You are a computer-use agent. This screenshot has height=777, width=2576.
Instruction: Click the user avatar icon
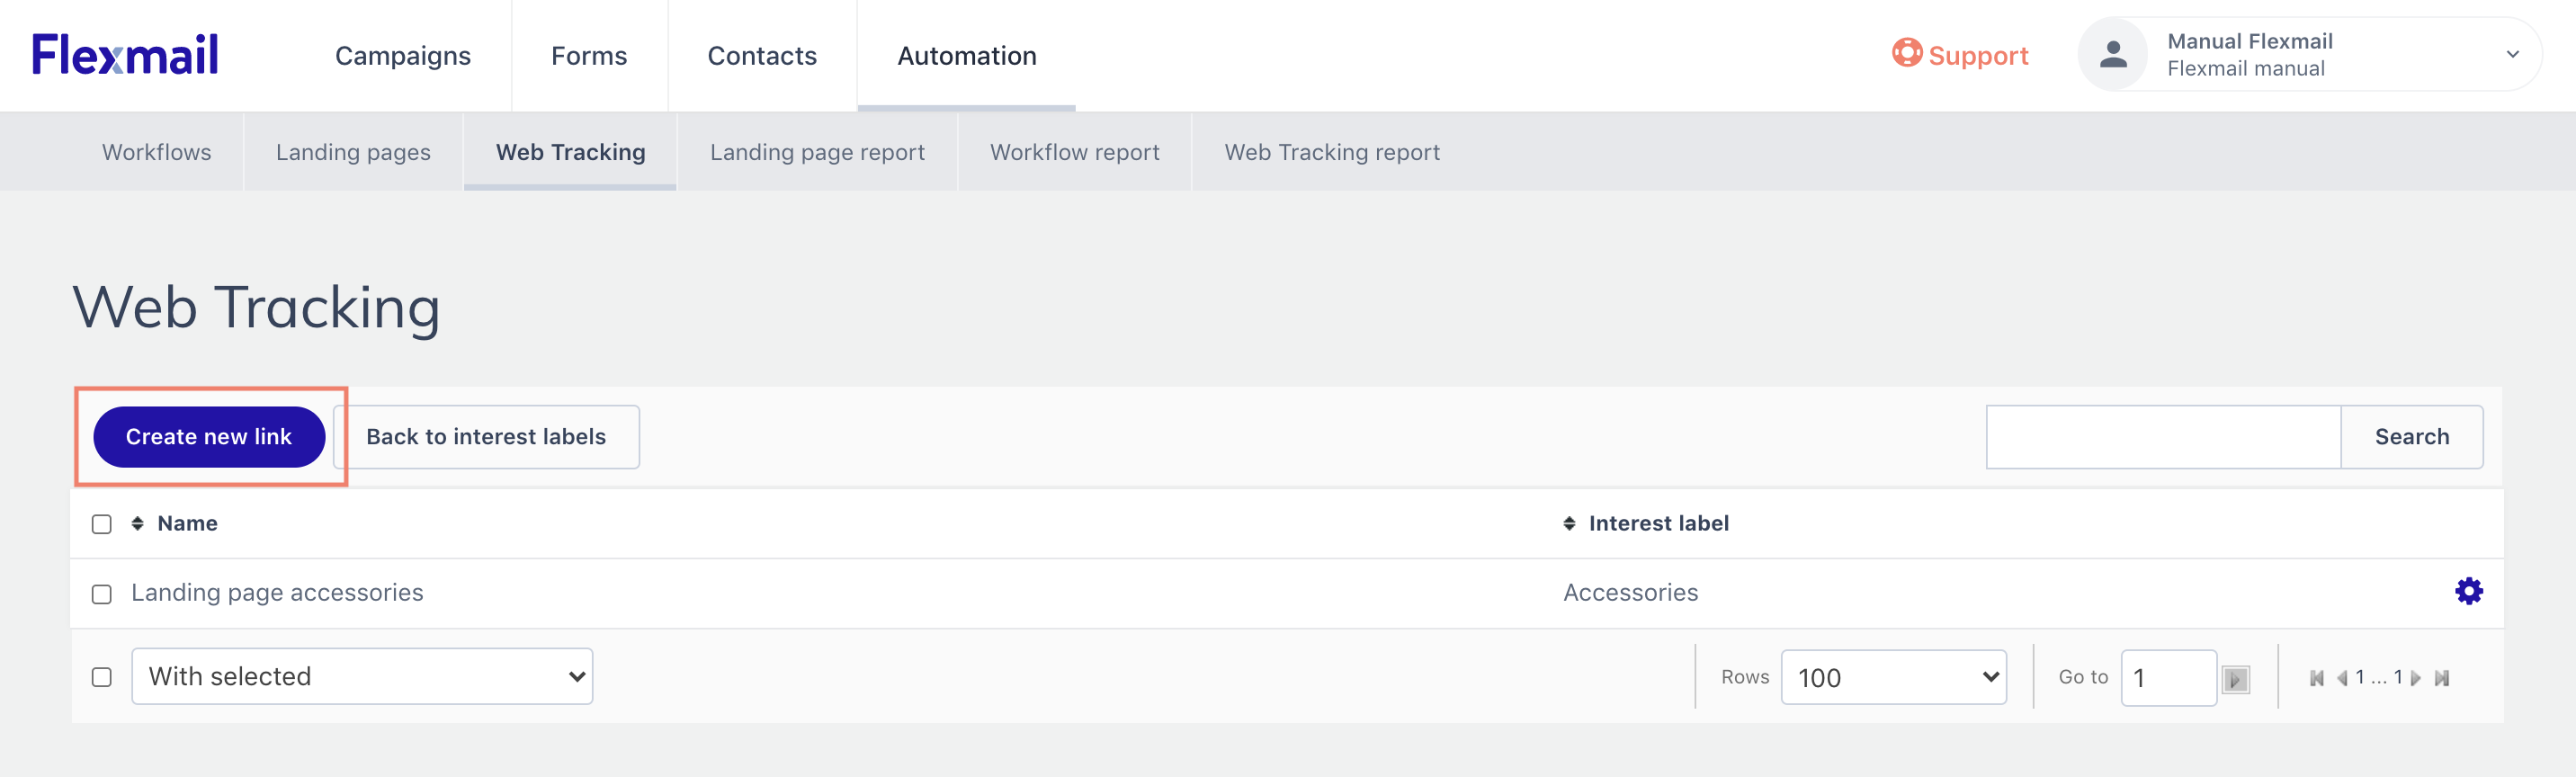pos(2112,55)
